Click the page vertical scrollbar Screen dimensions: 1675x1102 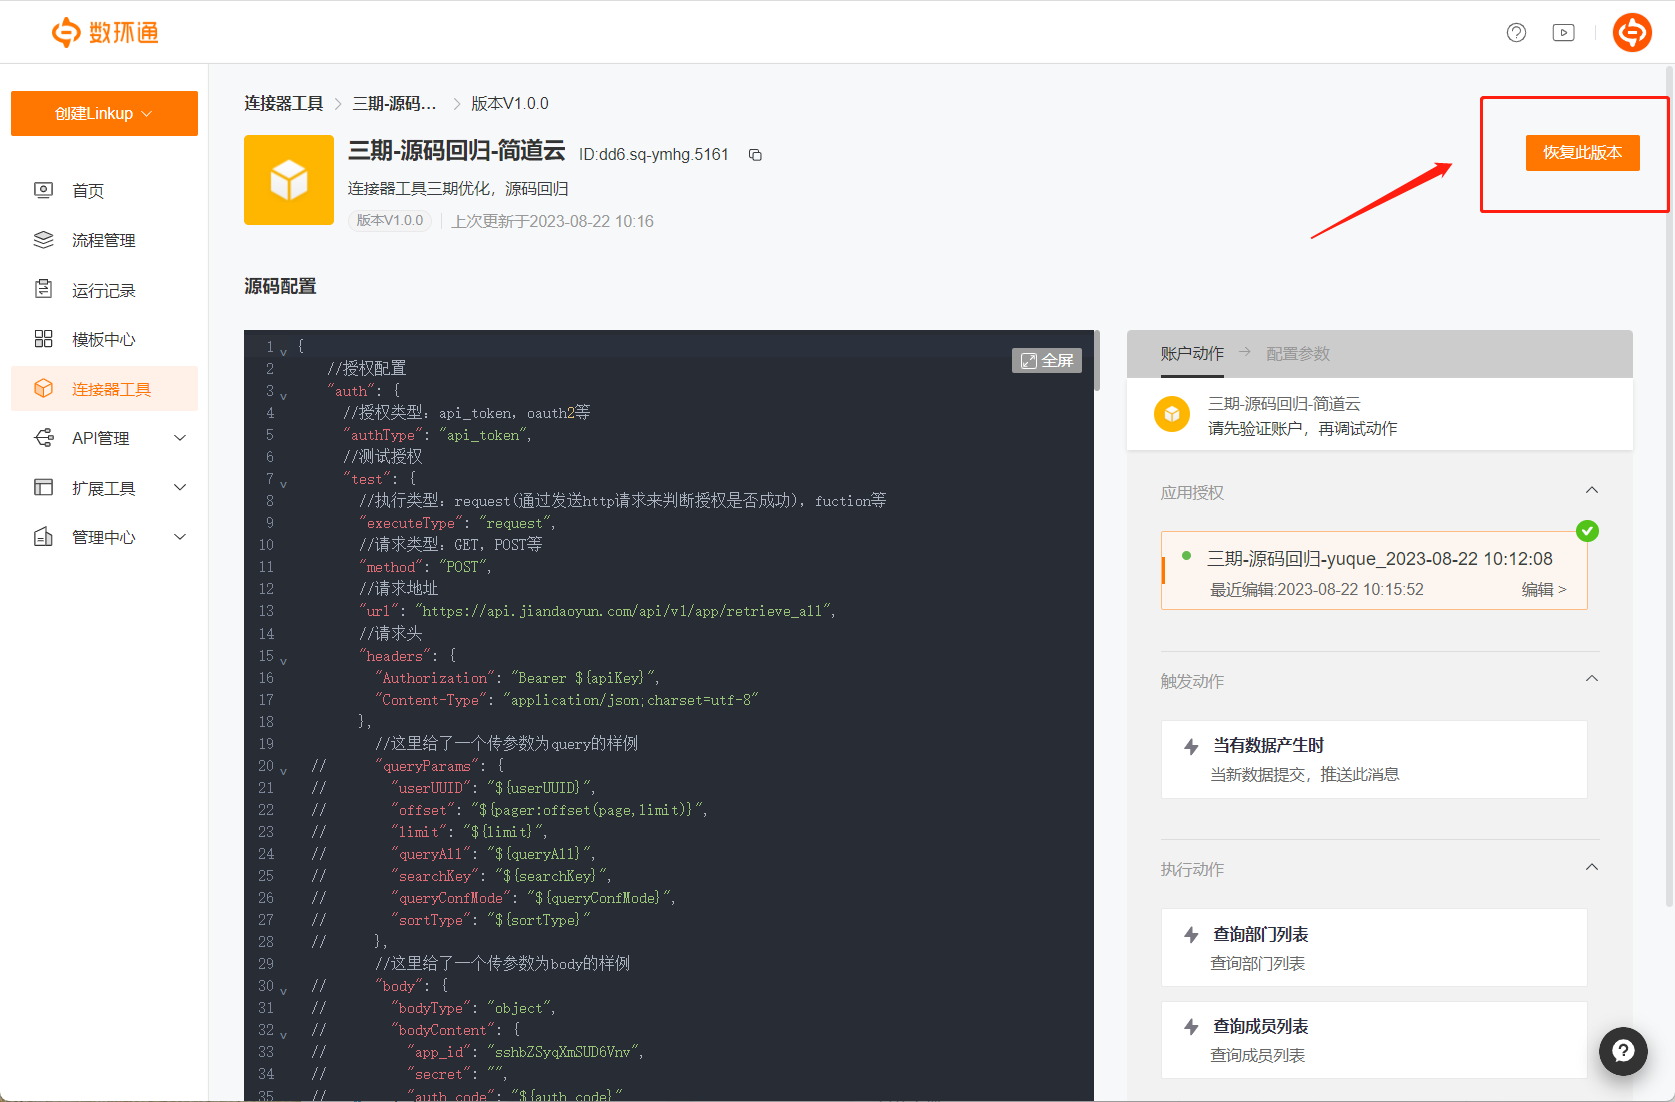click(1669, 487)
